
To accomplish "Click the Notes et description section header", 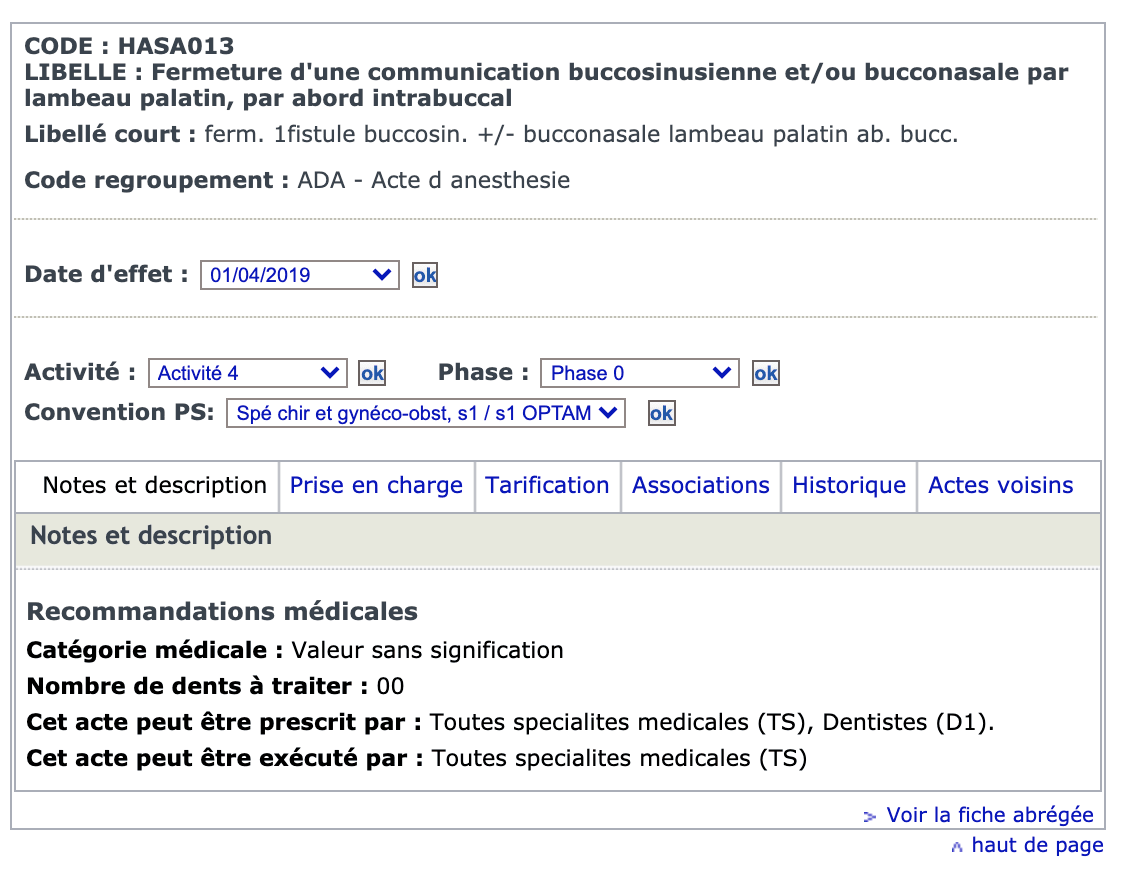I will pos(151,536).
